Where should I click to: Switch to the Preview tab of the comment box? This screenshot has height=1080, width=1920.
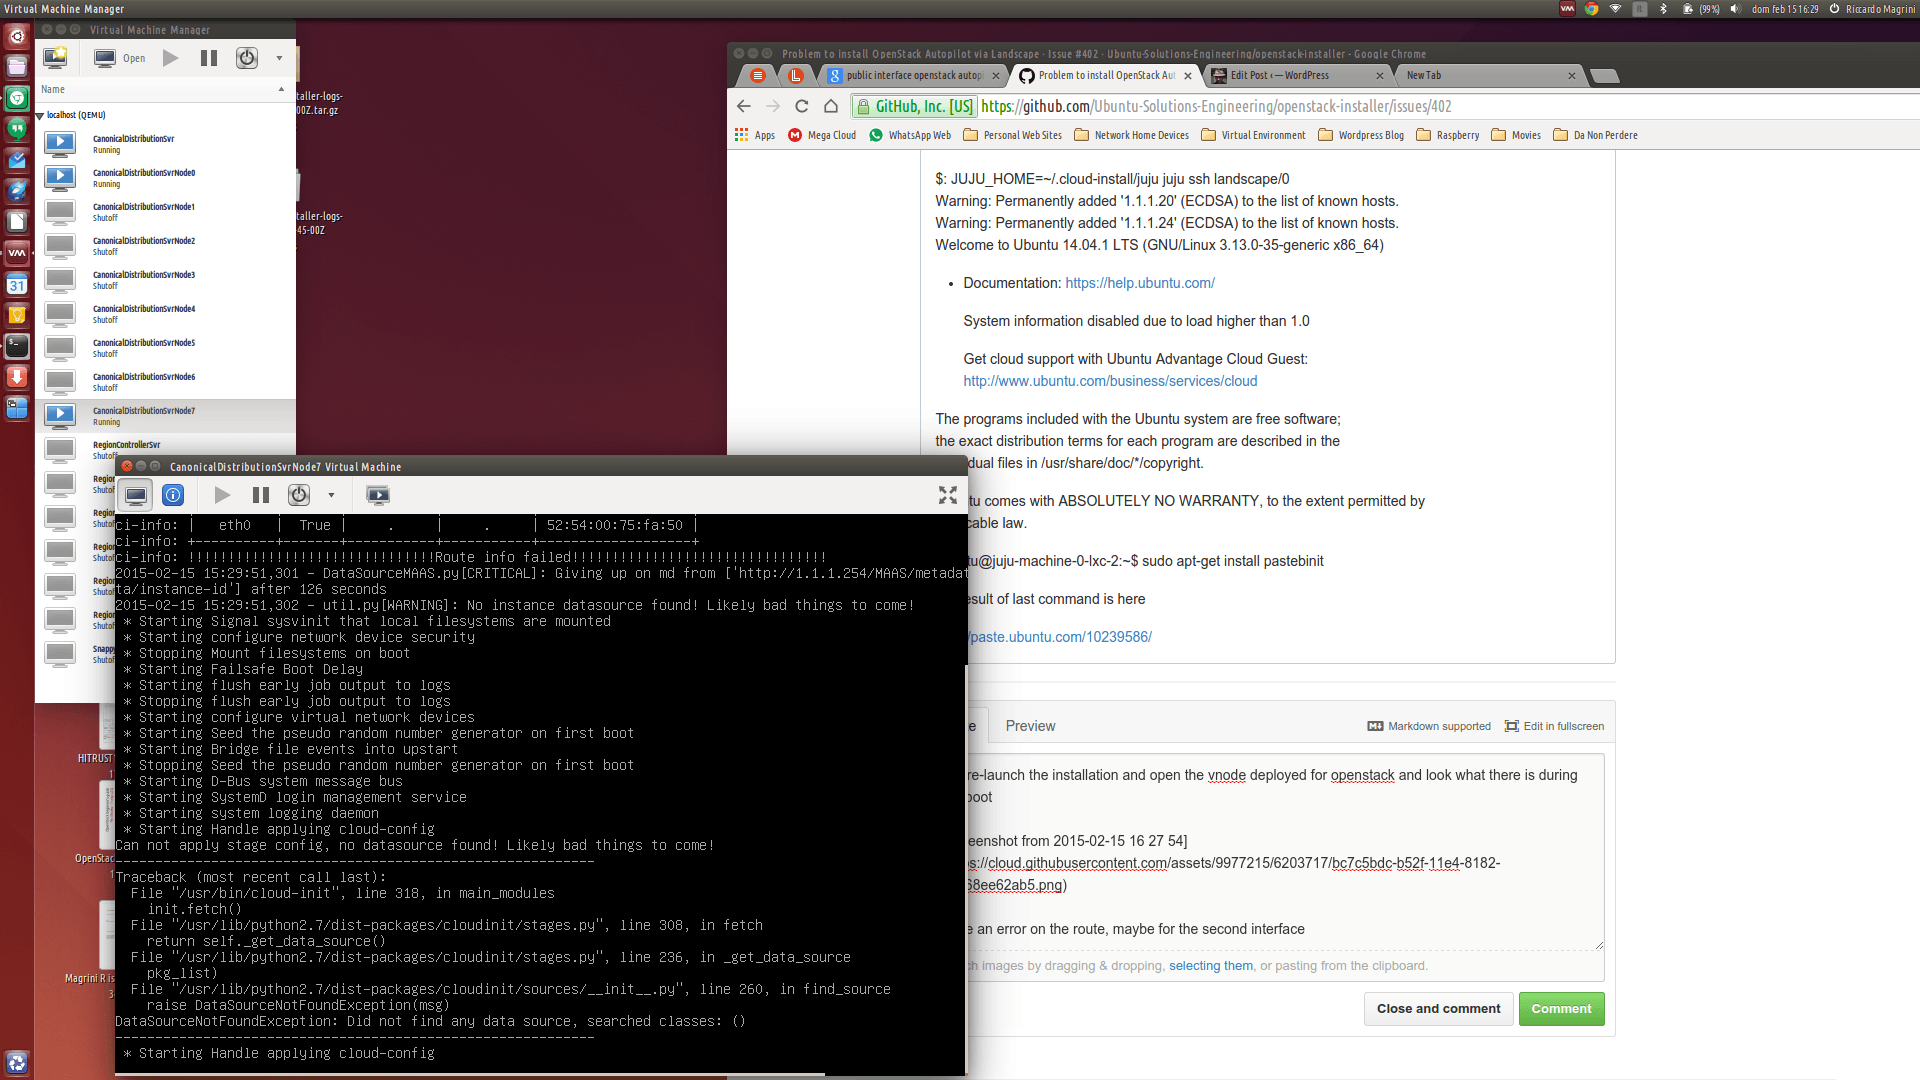1030,726
